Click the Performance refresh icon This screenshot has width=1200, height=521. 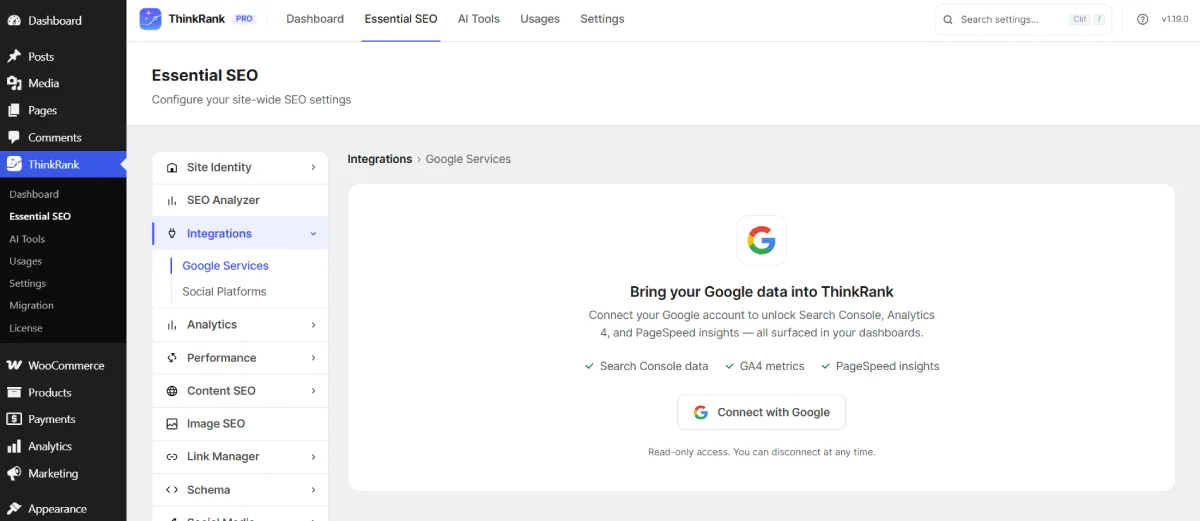[172, 357]
